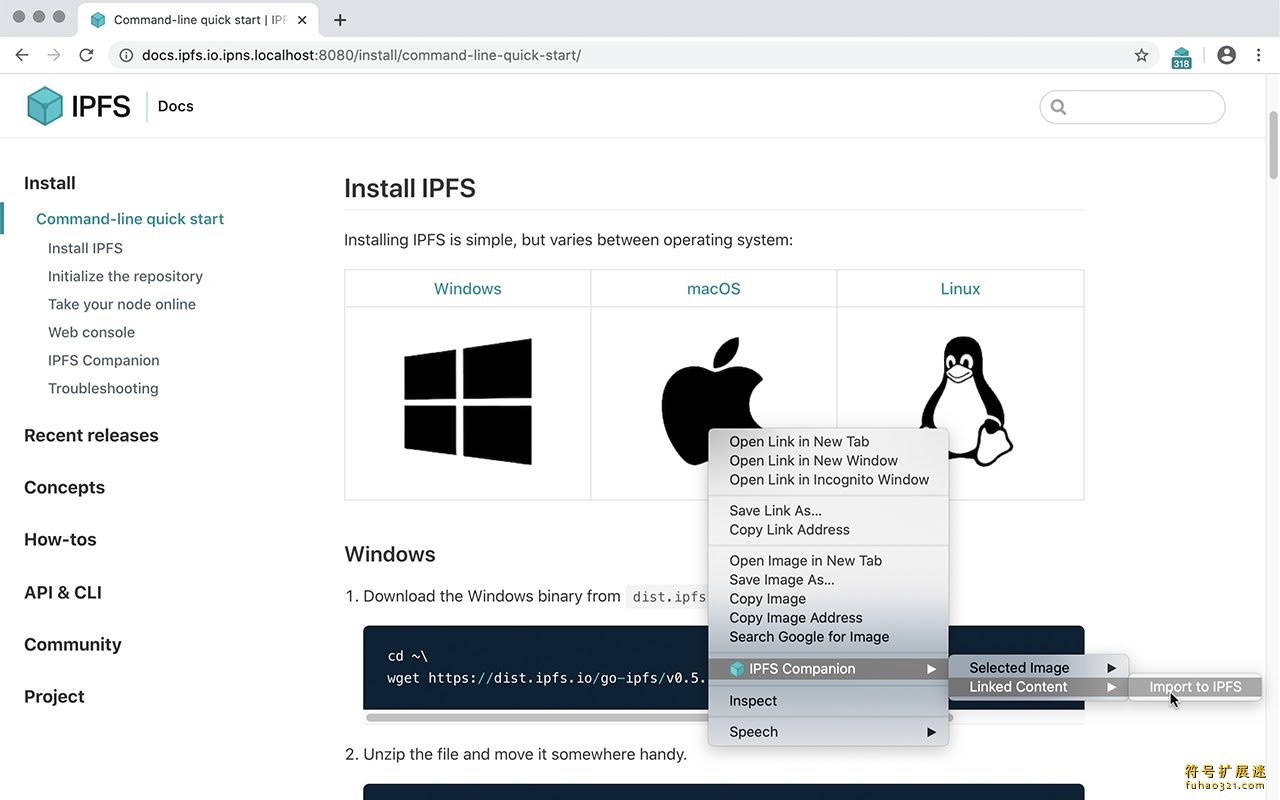Click the tab favicon for Command-line quick start
Image resolution: width=1280 pixels, height=800 pixels.
(x=97, y=20)
